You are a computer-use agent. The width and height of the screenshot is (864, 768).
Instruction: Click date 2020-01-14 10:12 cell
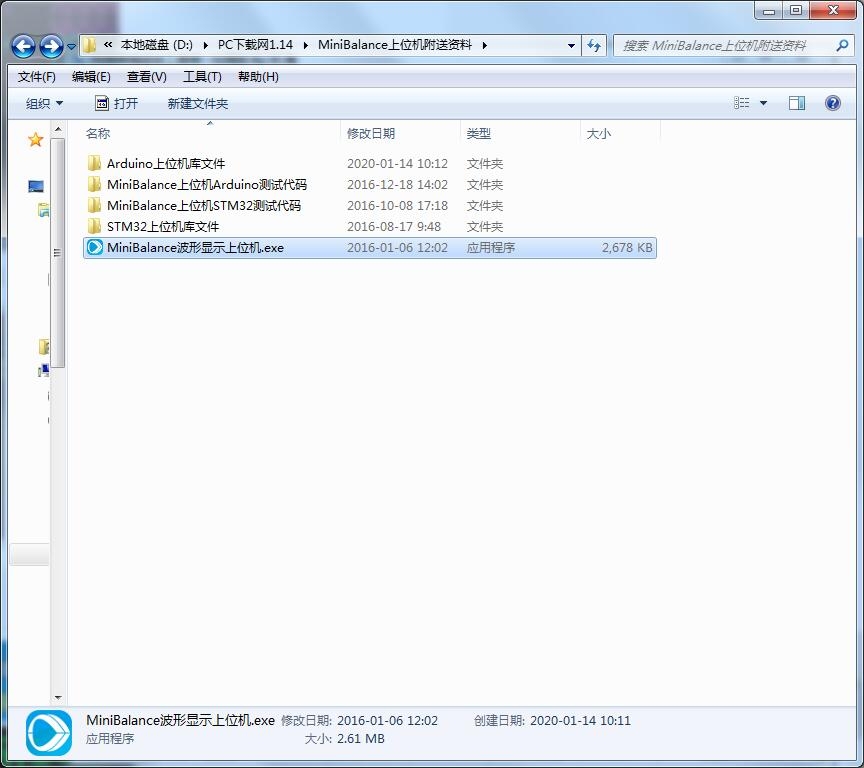click(397, 164)
